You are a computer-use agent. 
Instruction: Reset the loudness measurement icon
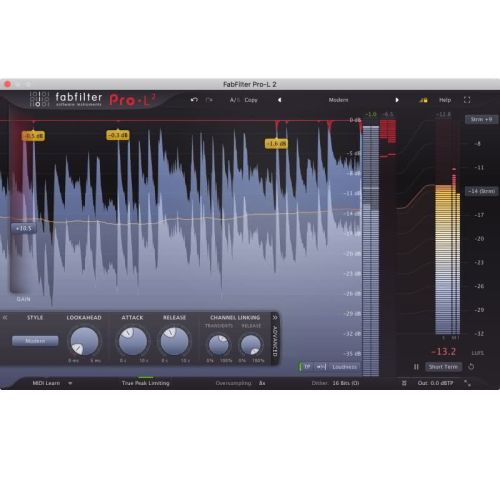pos(471,367)
